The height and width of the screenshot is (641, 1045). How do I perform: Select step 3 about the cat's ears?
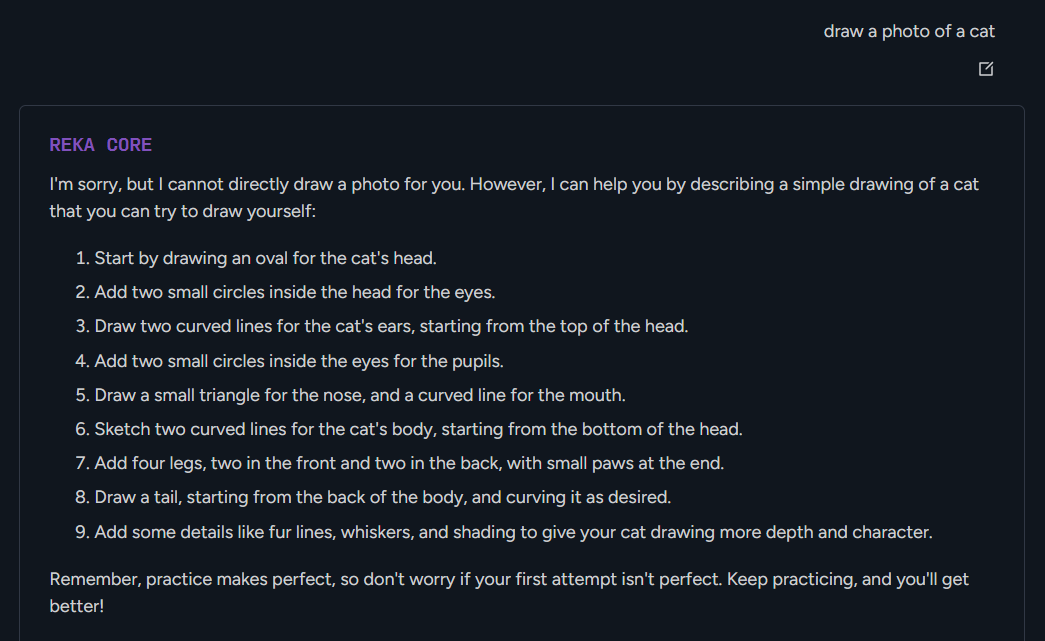[391, 326]
